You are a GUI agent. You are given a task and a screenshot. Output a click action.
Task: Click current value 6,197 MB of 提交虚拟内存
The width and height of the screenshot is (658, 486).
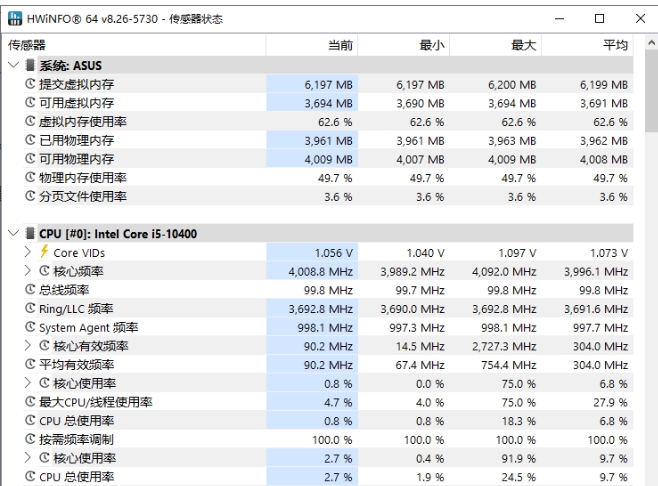tap(328, 85)
